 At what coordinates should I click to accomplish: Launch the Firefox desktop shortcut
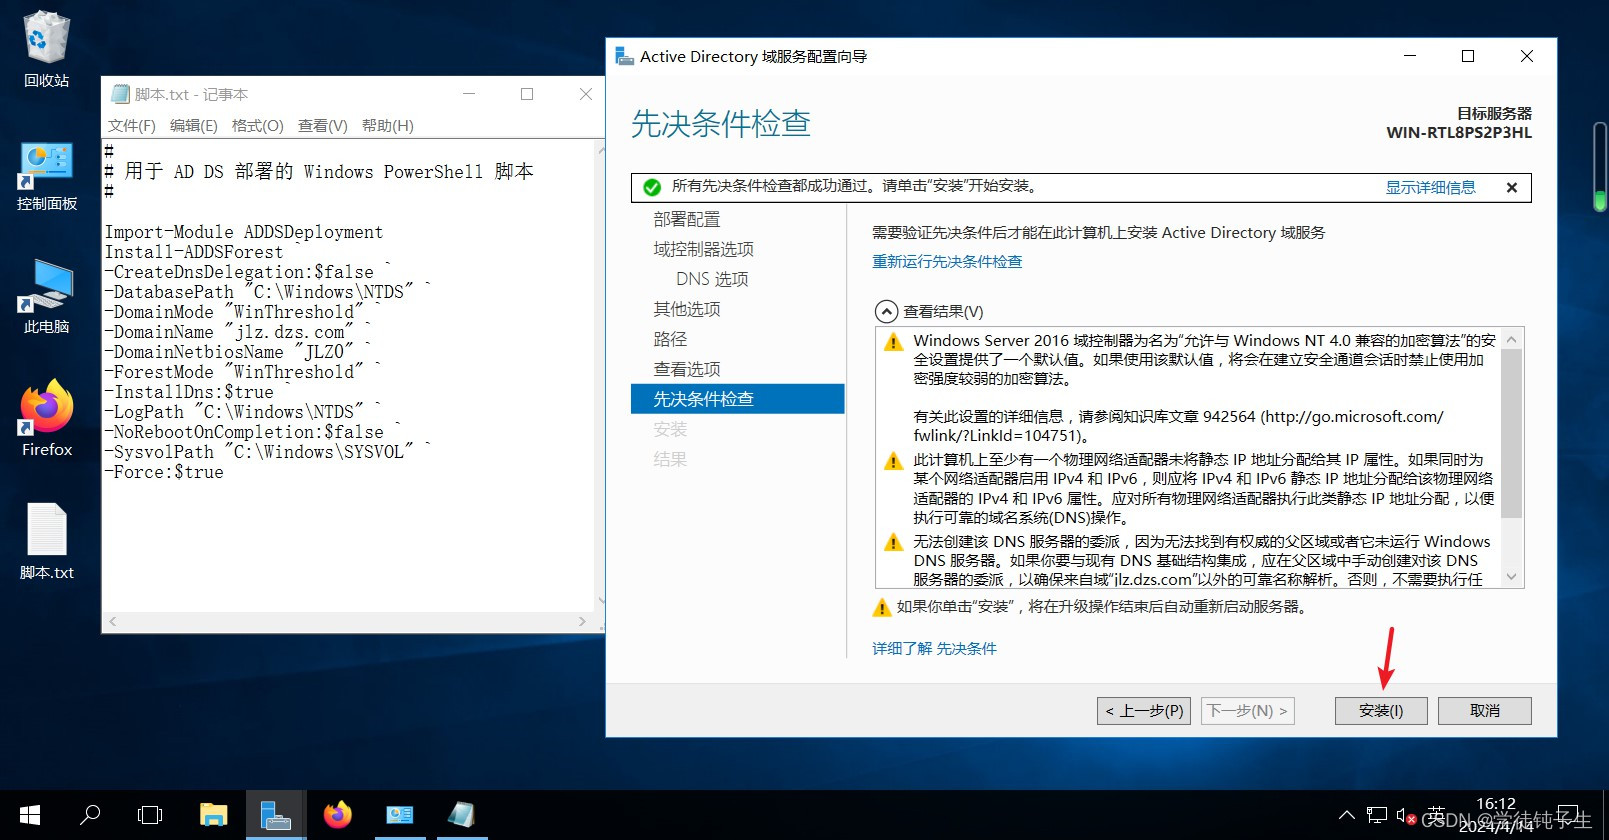click(x=47, y=418)
